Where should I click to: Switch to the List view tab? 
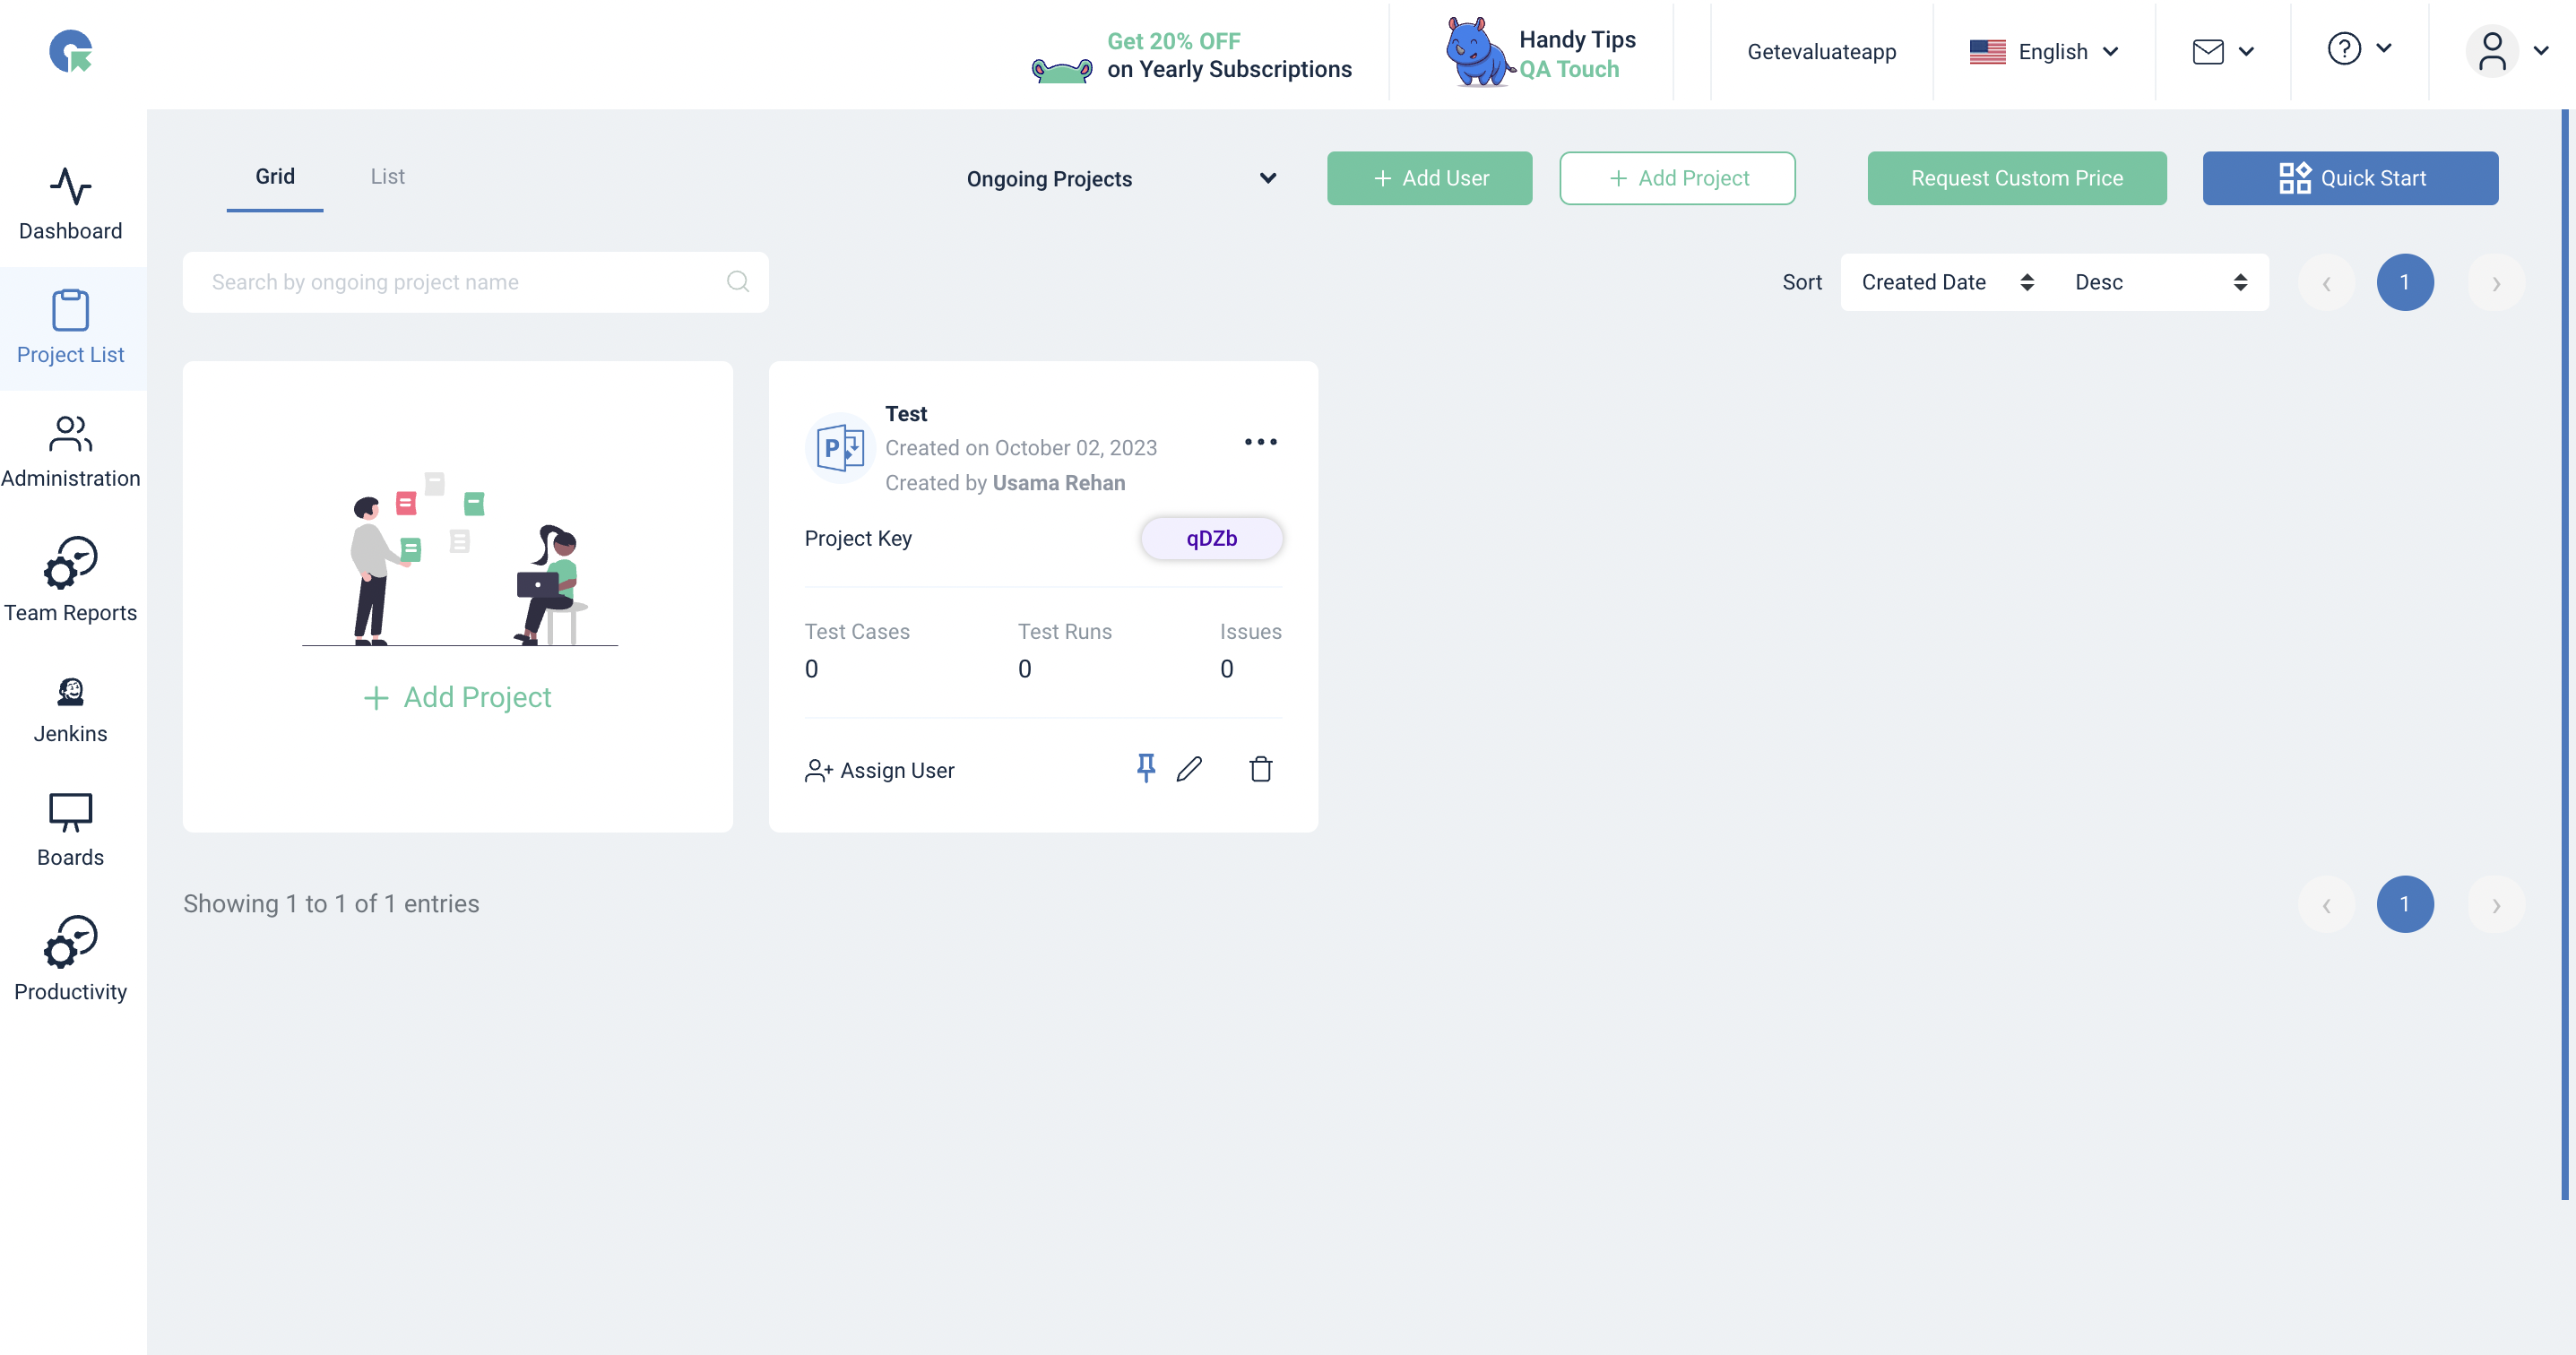pyautogui.click(x=387, y=177)
